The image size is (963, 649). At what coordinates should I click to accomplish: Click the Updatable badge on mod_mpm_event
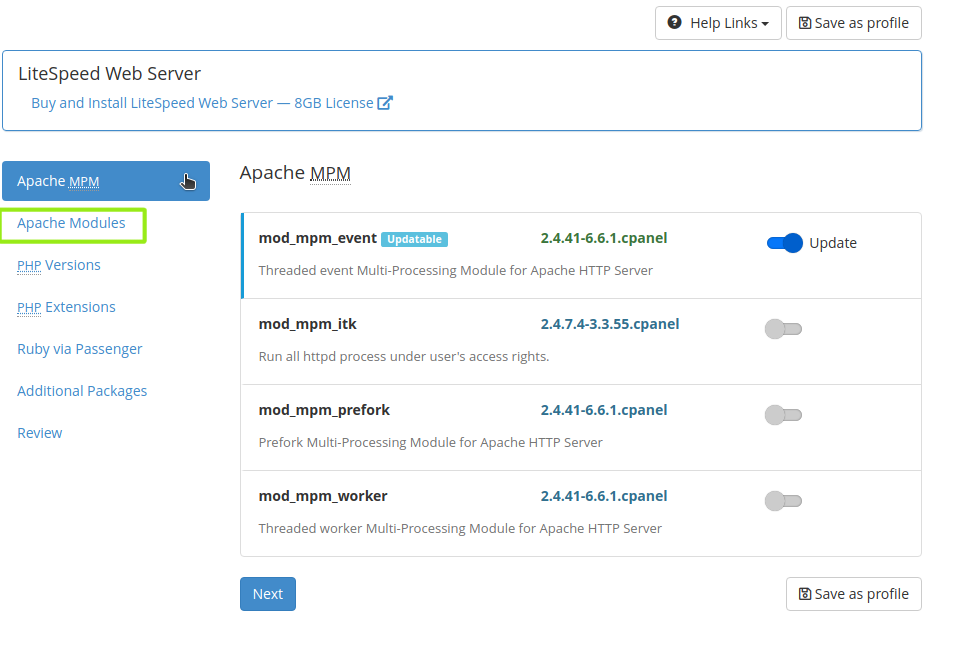tap(414, 239)
